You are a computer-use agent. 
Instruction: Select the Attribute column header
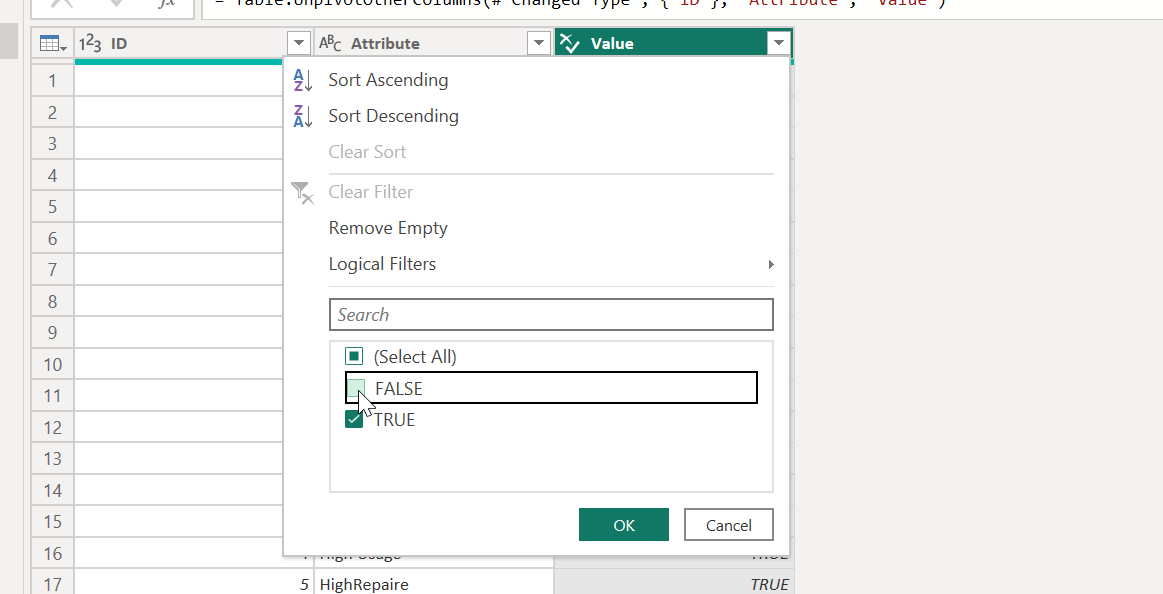click(434, 44)
